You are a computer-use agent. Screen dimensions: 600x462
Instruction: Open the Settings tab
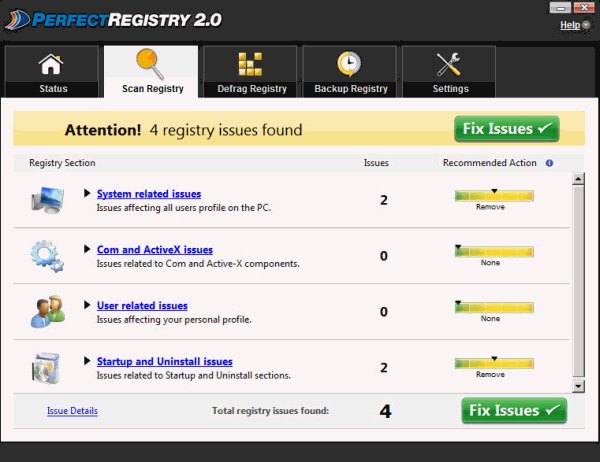(x=449, y=72)
